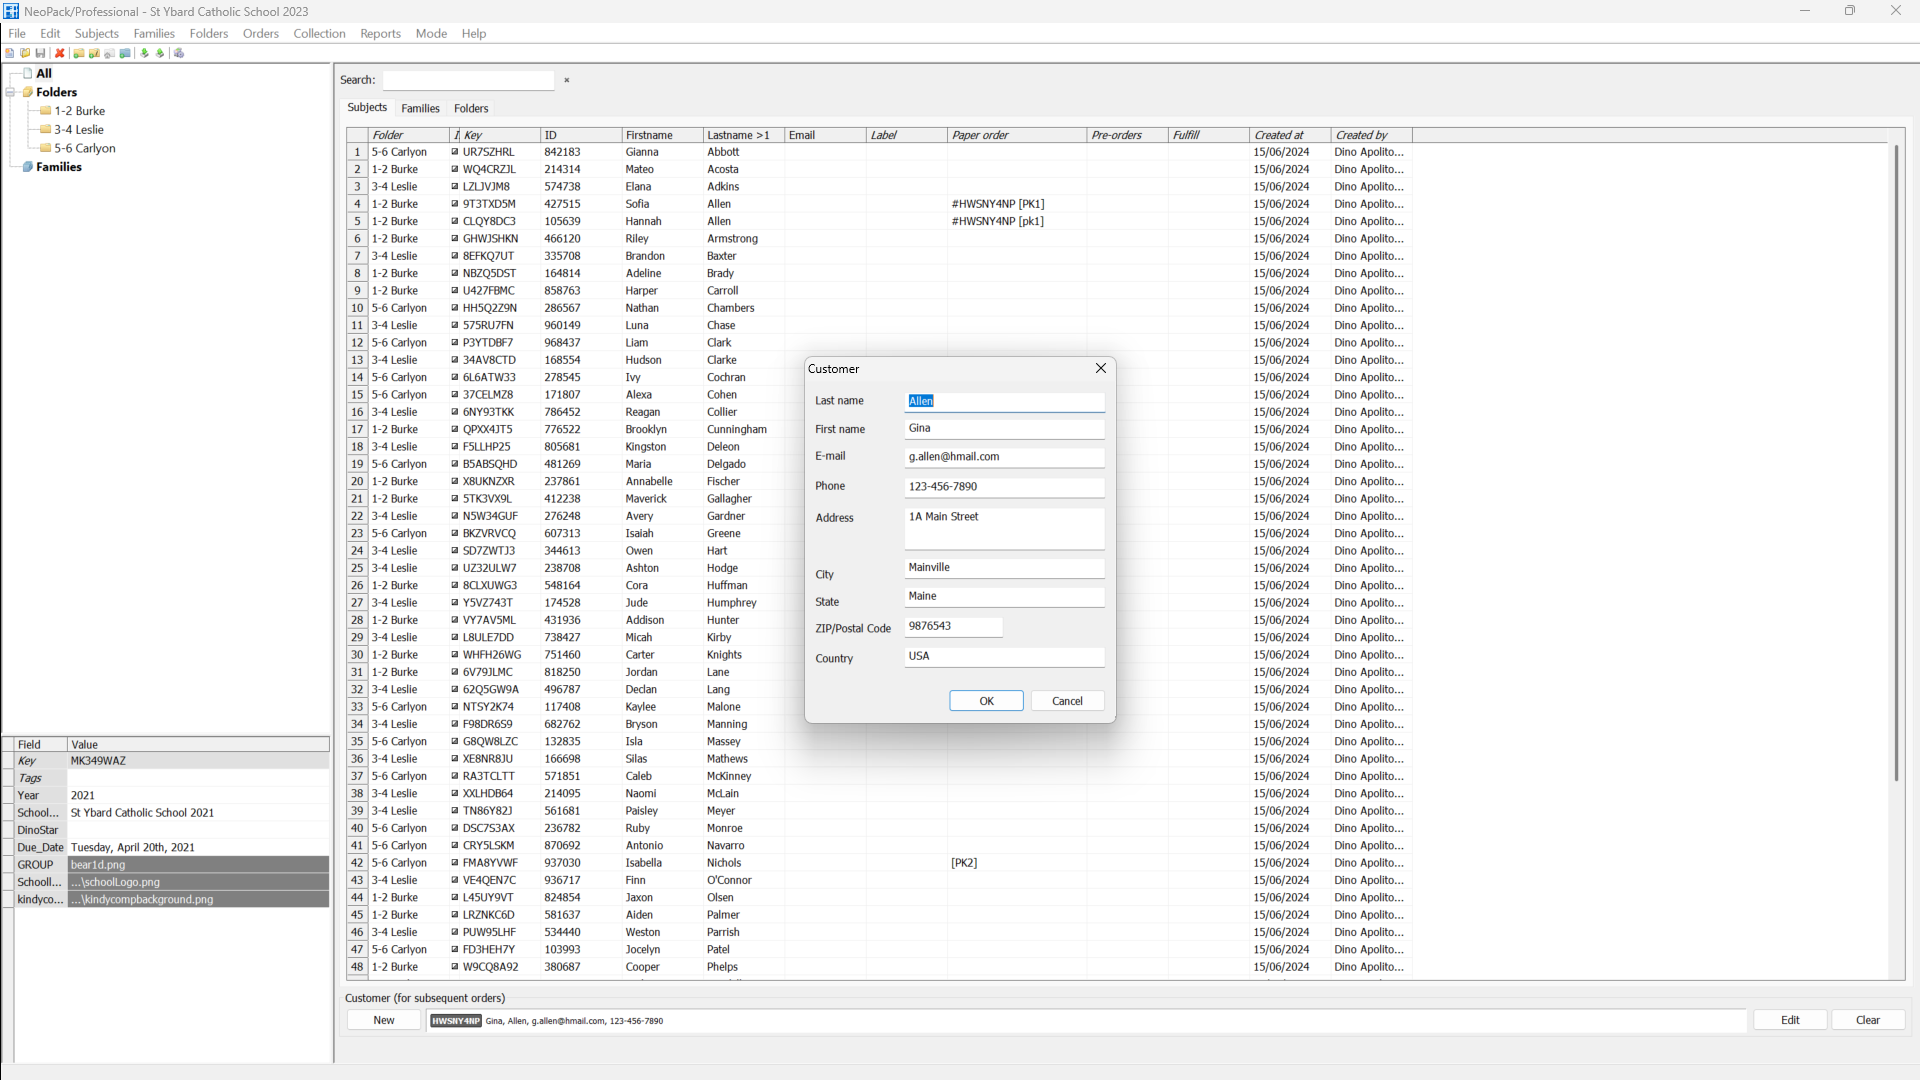Click the Edit customer button
This screenshot has height=1080, width=1920.
[x=1790, y=1020]
